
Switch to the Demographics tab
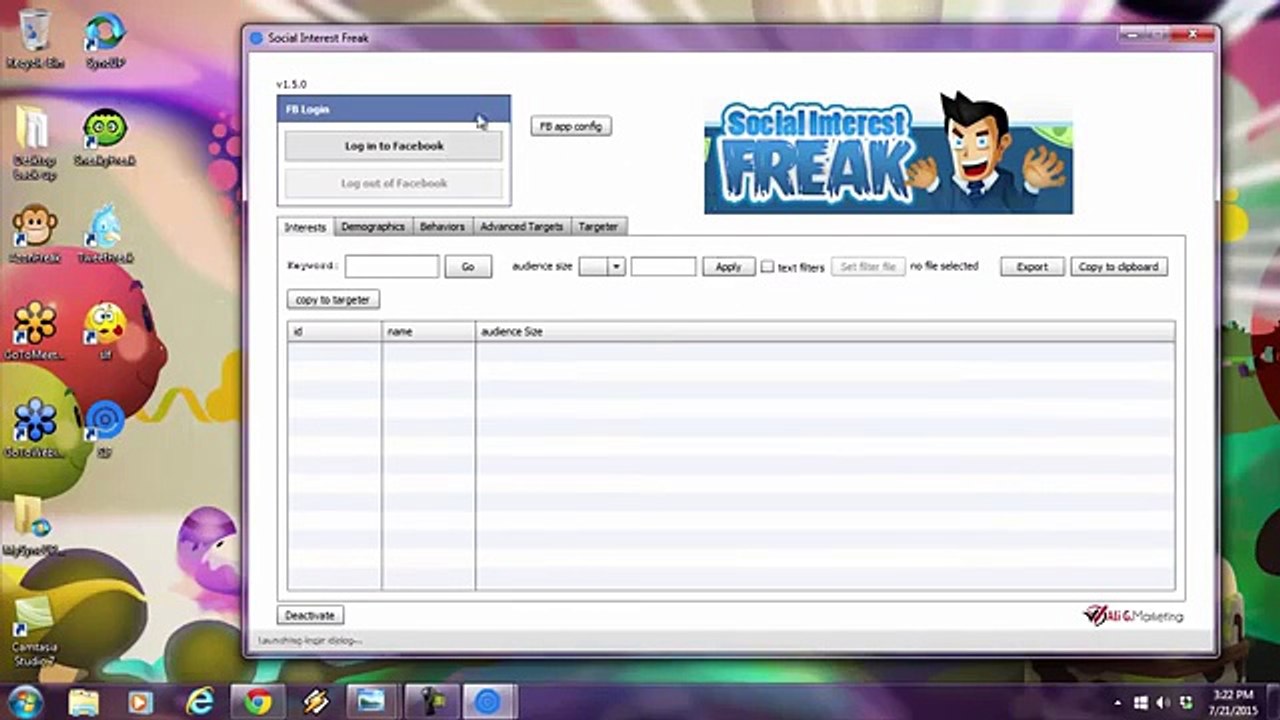click(x=373, y=227)
